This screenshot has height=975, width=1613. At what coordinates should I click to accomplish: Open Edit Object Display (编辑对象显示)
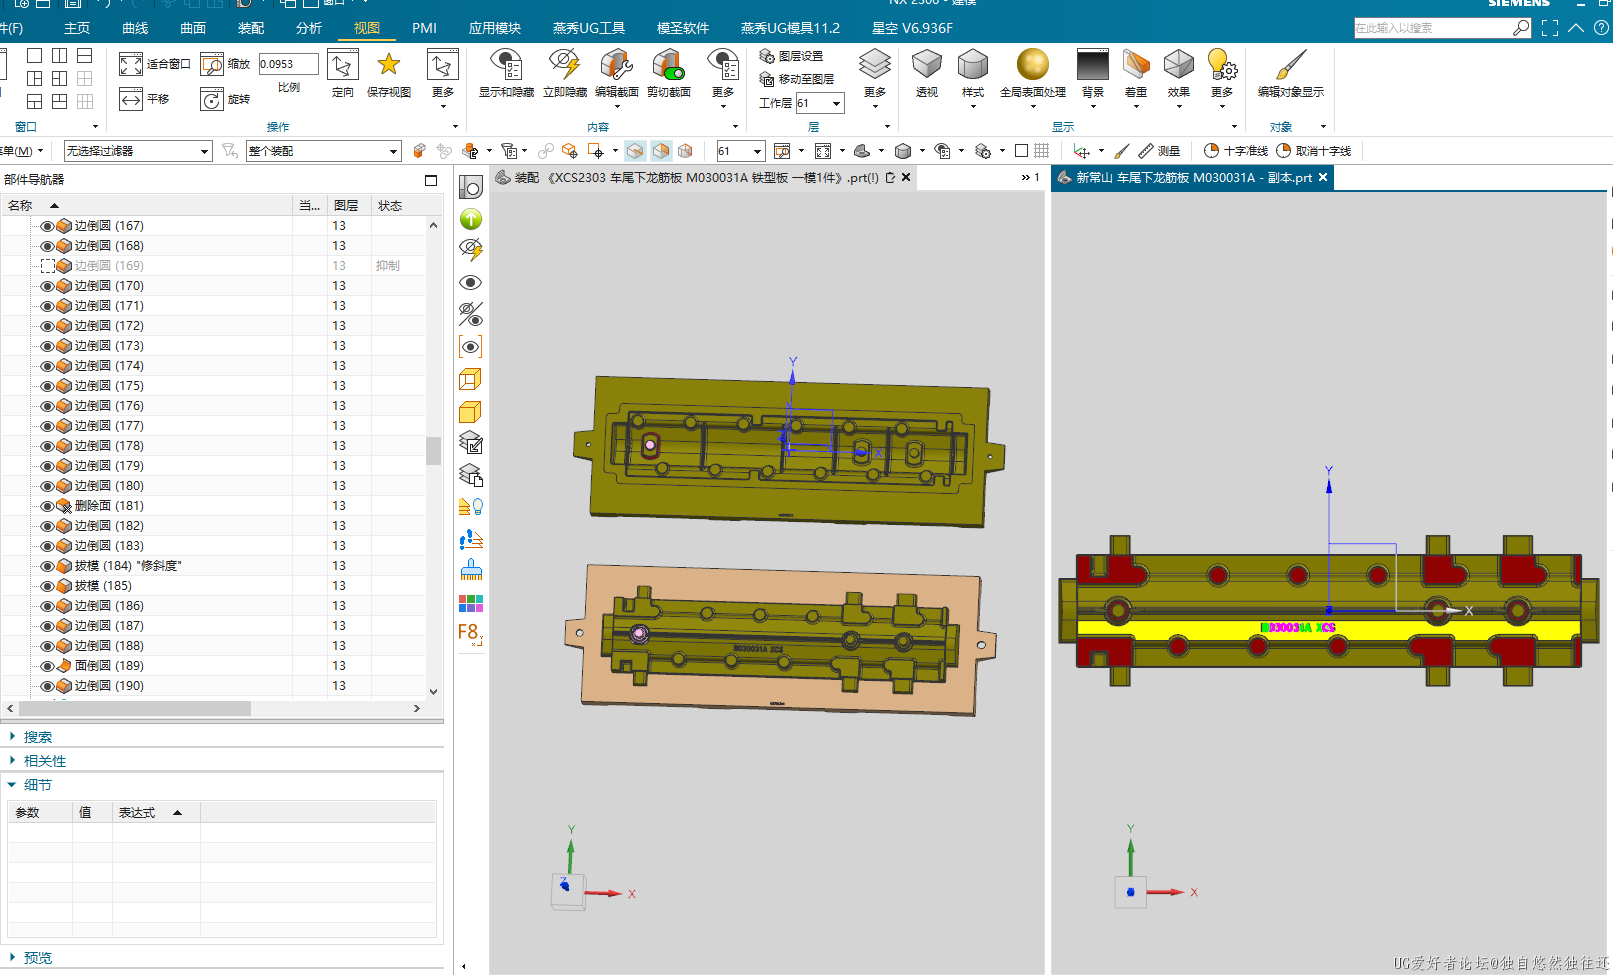click(x=1290, y=65)
